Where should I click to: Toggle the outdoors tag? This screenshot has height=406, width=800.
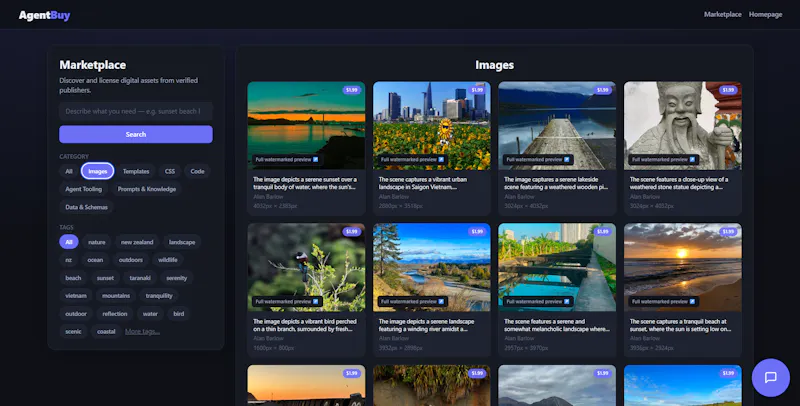pyautogui.click(x=131, y=260)
